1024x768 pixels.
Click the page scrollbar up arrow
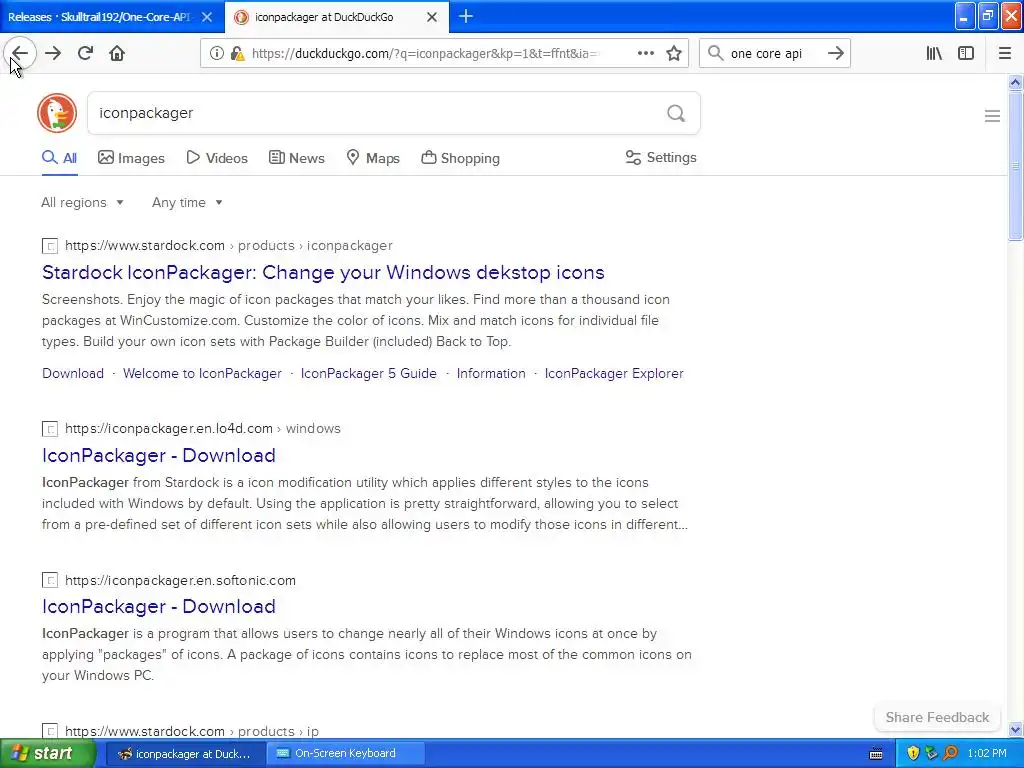point(1015,82)
